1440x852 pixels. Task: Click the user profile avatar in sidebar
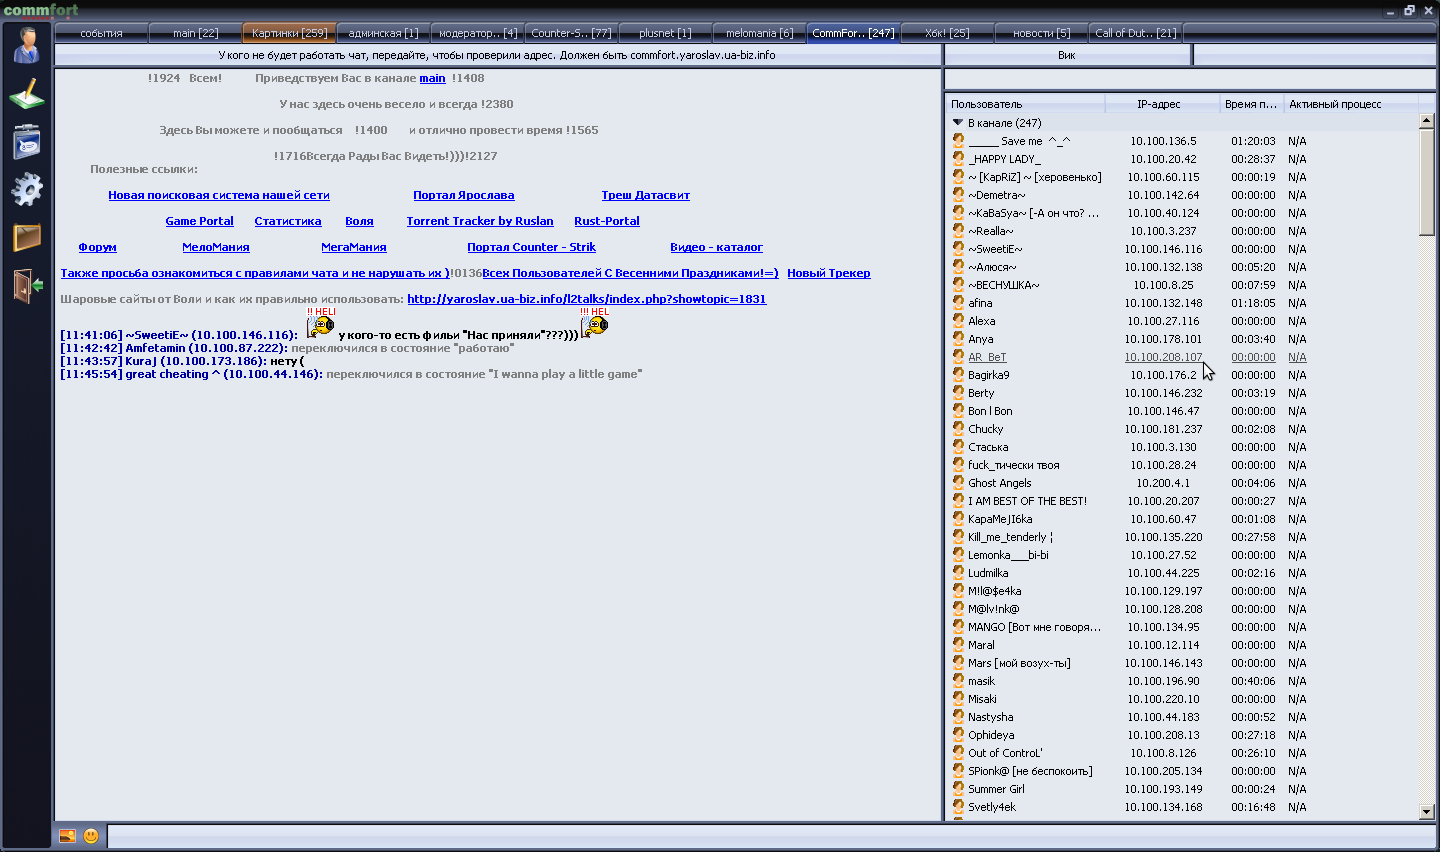27,46
